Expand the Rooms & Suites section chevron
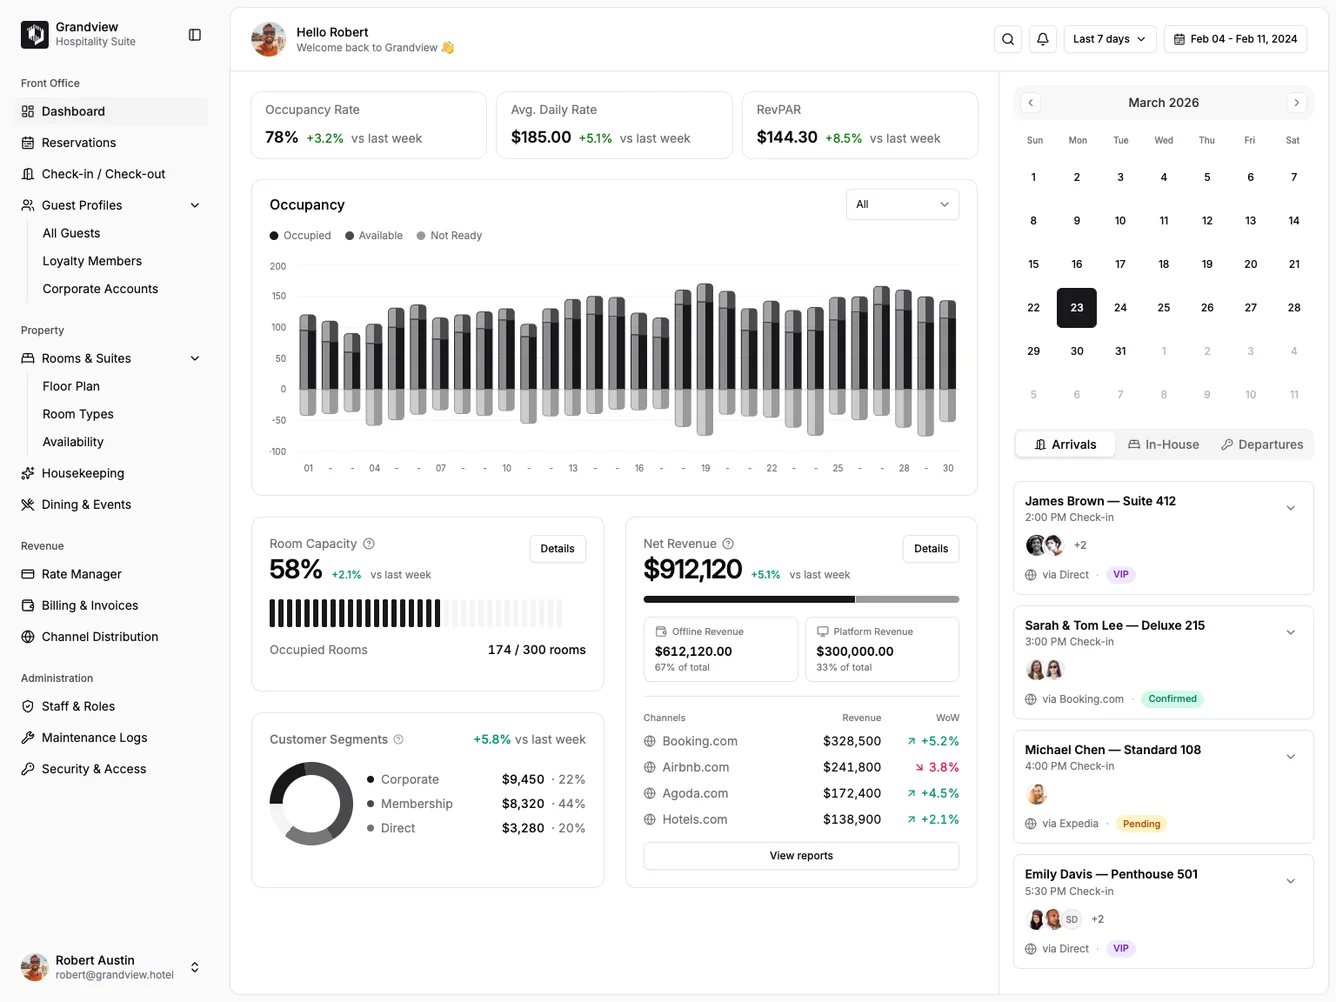1336x1002 pixels. coord(195,358)
